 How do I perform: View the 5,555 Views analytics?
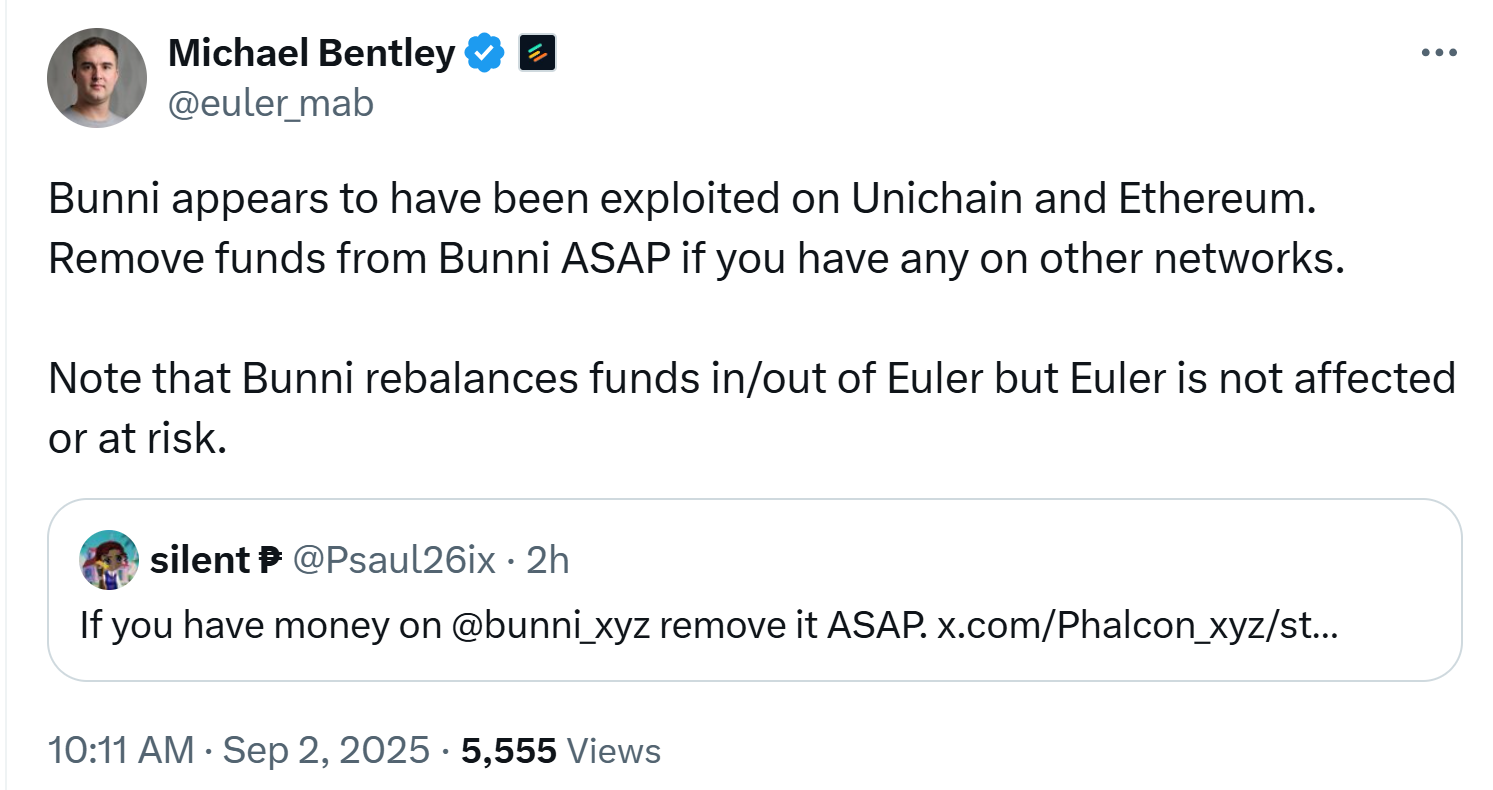coord(511,749)
